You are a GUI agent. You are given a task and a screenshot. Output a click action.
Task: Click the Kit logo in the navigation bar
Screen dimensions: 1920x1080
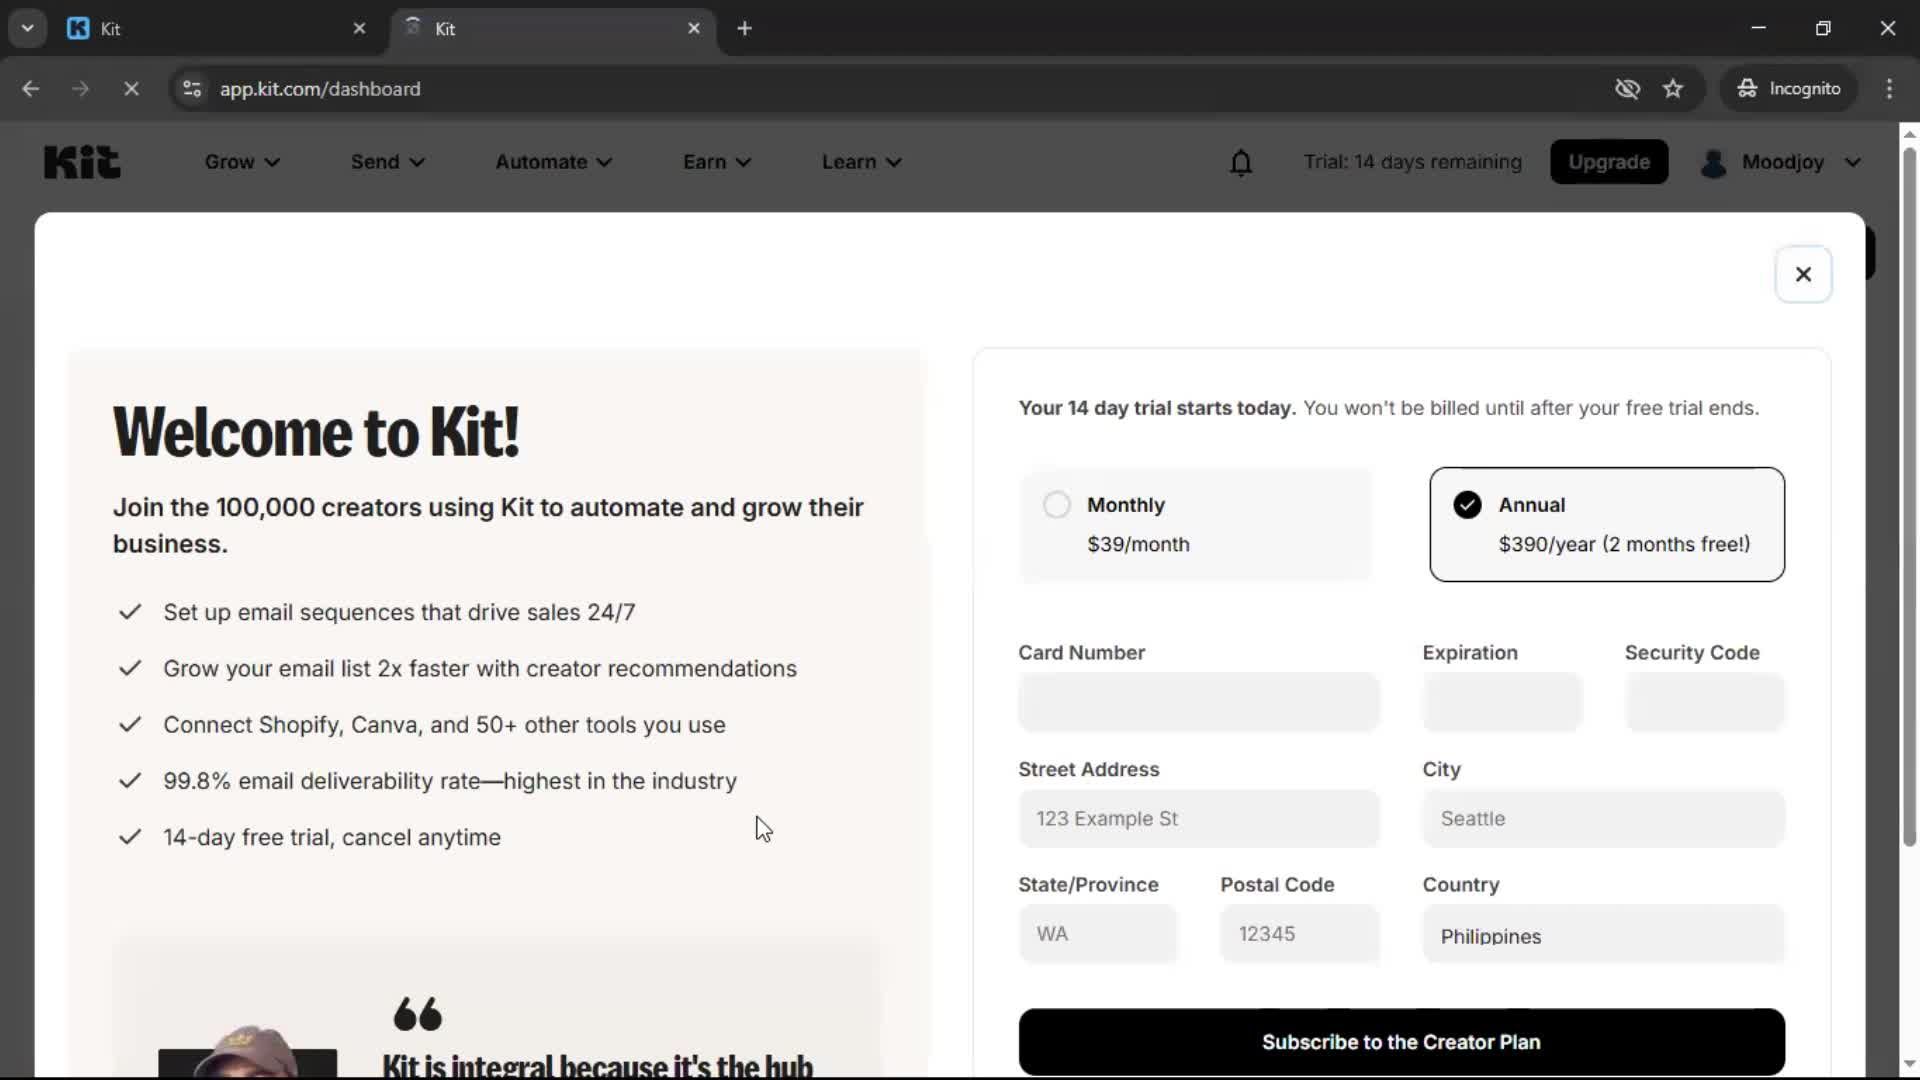coord(82,161)
